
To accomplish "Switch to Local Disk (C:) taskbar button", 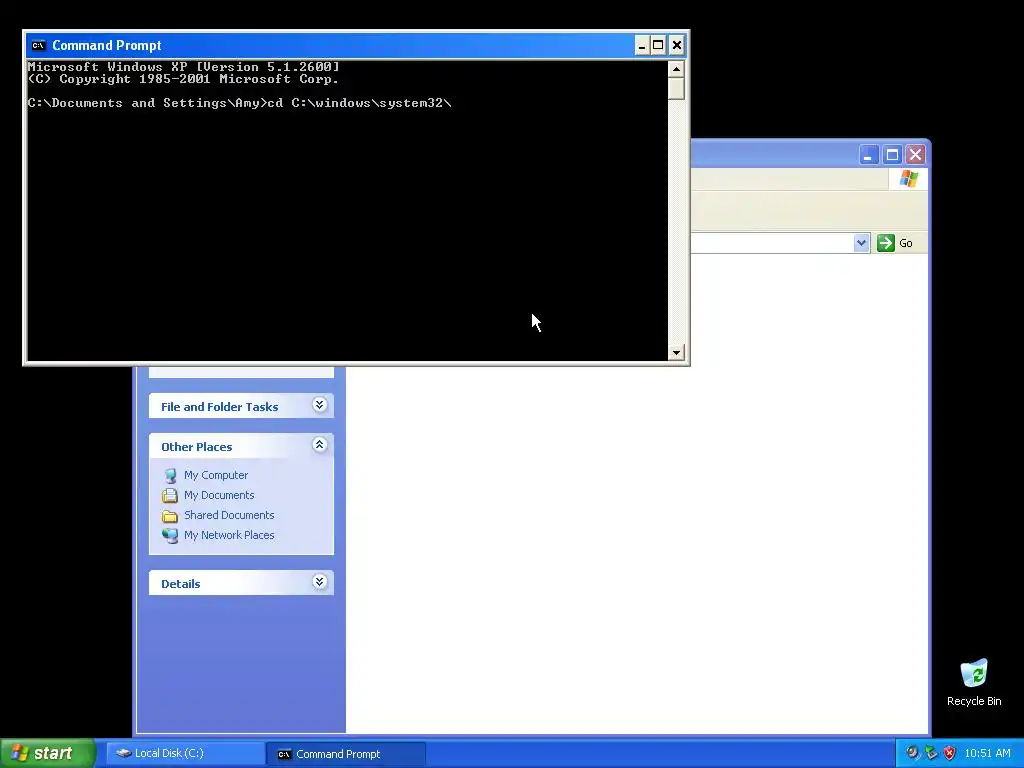I will coord(185,753).
